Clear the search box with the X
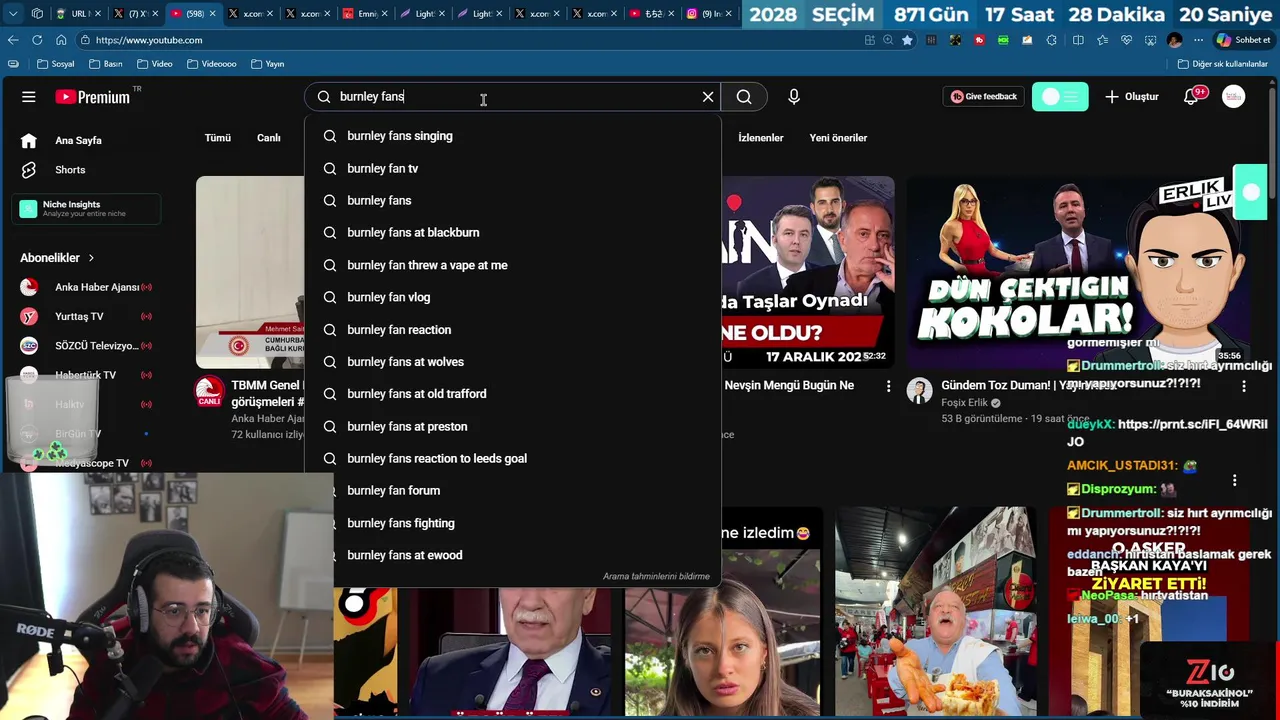Viewport: 1280px width, 720px height. [x=708, y=97]
